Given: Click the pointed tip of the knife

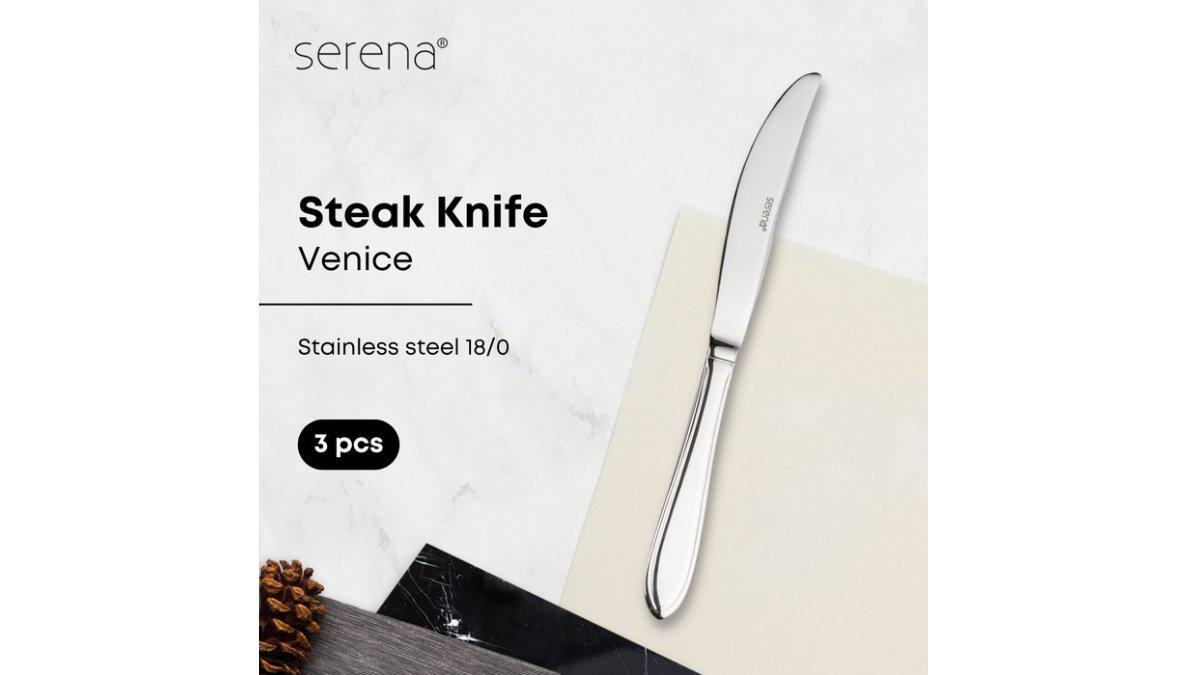Looking at the screenshot, I should coord(814,78).
